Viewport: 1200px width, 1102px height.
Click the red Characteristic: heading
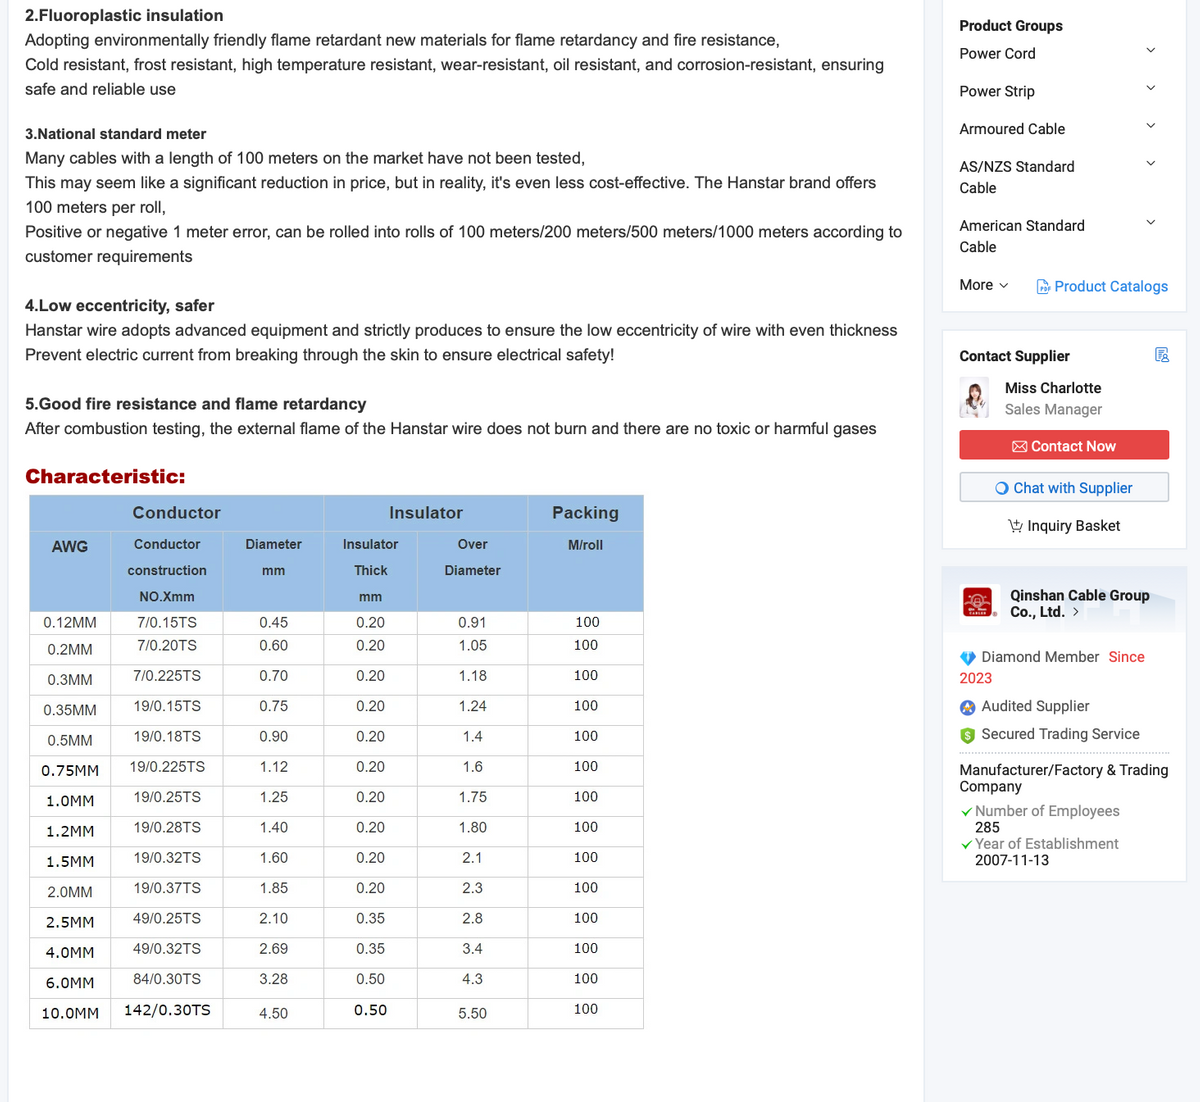pos(105,476)
